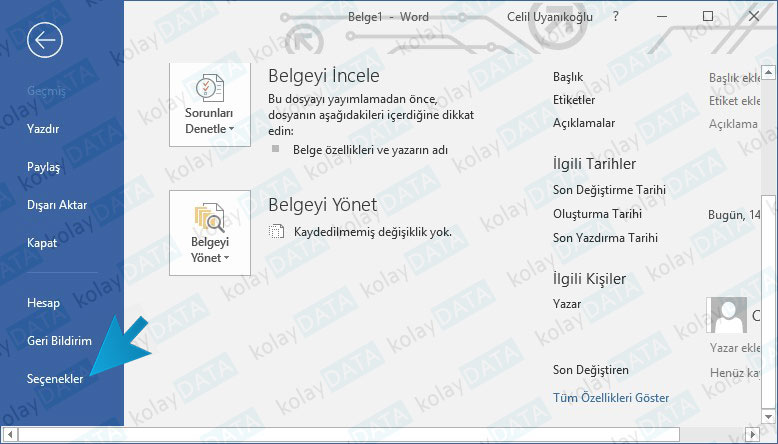This screenshot has height=444, width=778.
Task: Click the Başlık ekle field
Action: pyautogui.click(x=734, y=78)
